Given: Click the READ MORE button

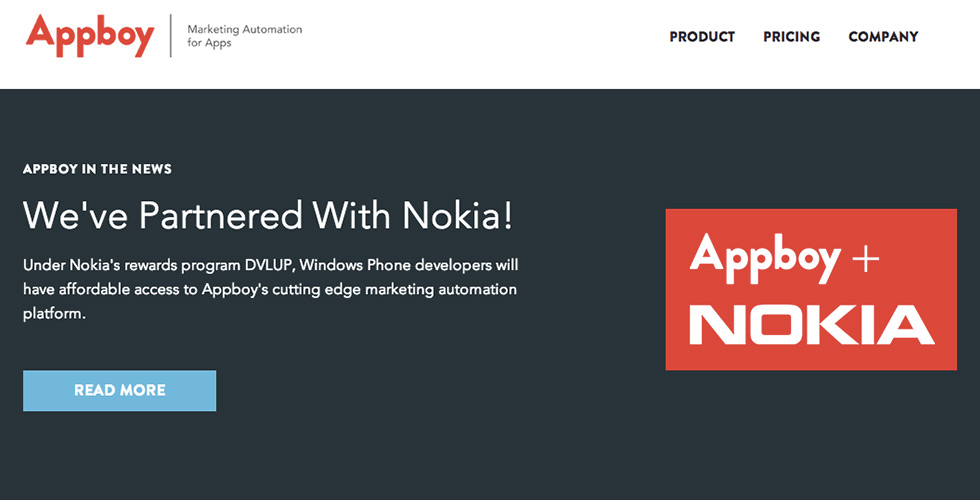Looking at the screenshot, I should click(x=119, y=391).
